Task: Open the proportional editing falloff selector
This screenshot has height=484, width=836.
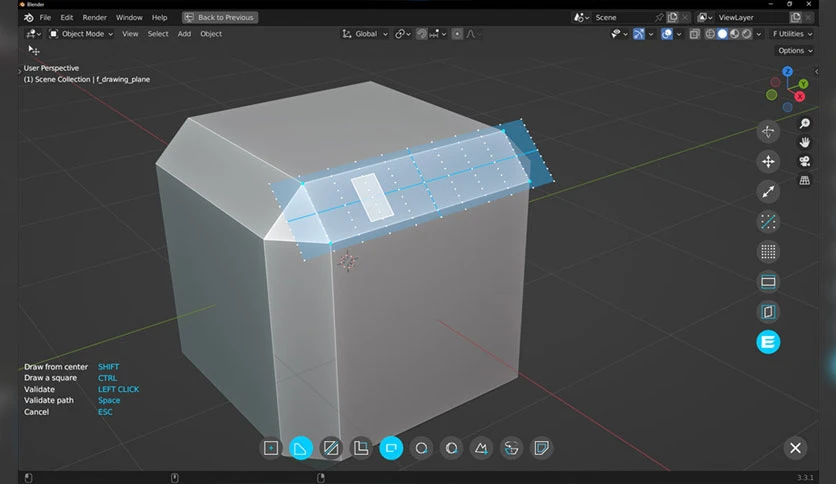Action: (473, 34)
